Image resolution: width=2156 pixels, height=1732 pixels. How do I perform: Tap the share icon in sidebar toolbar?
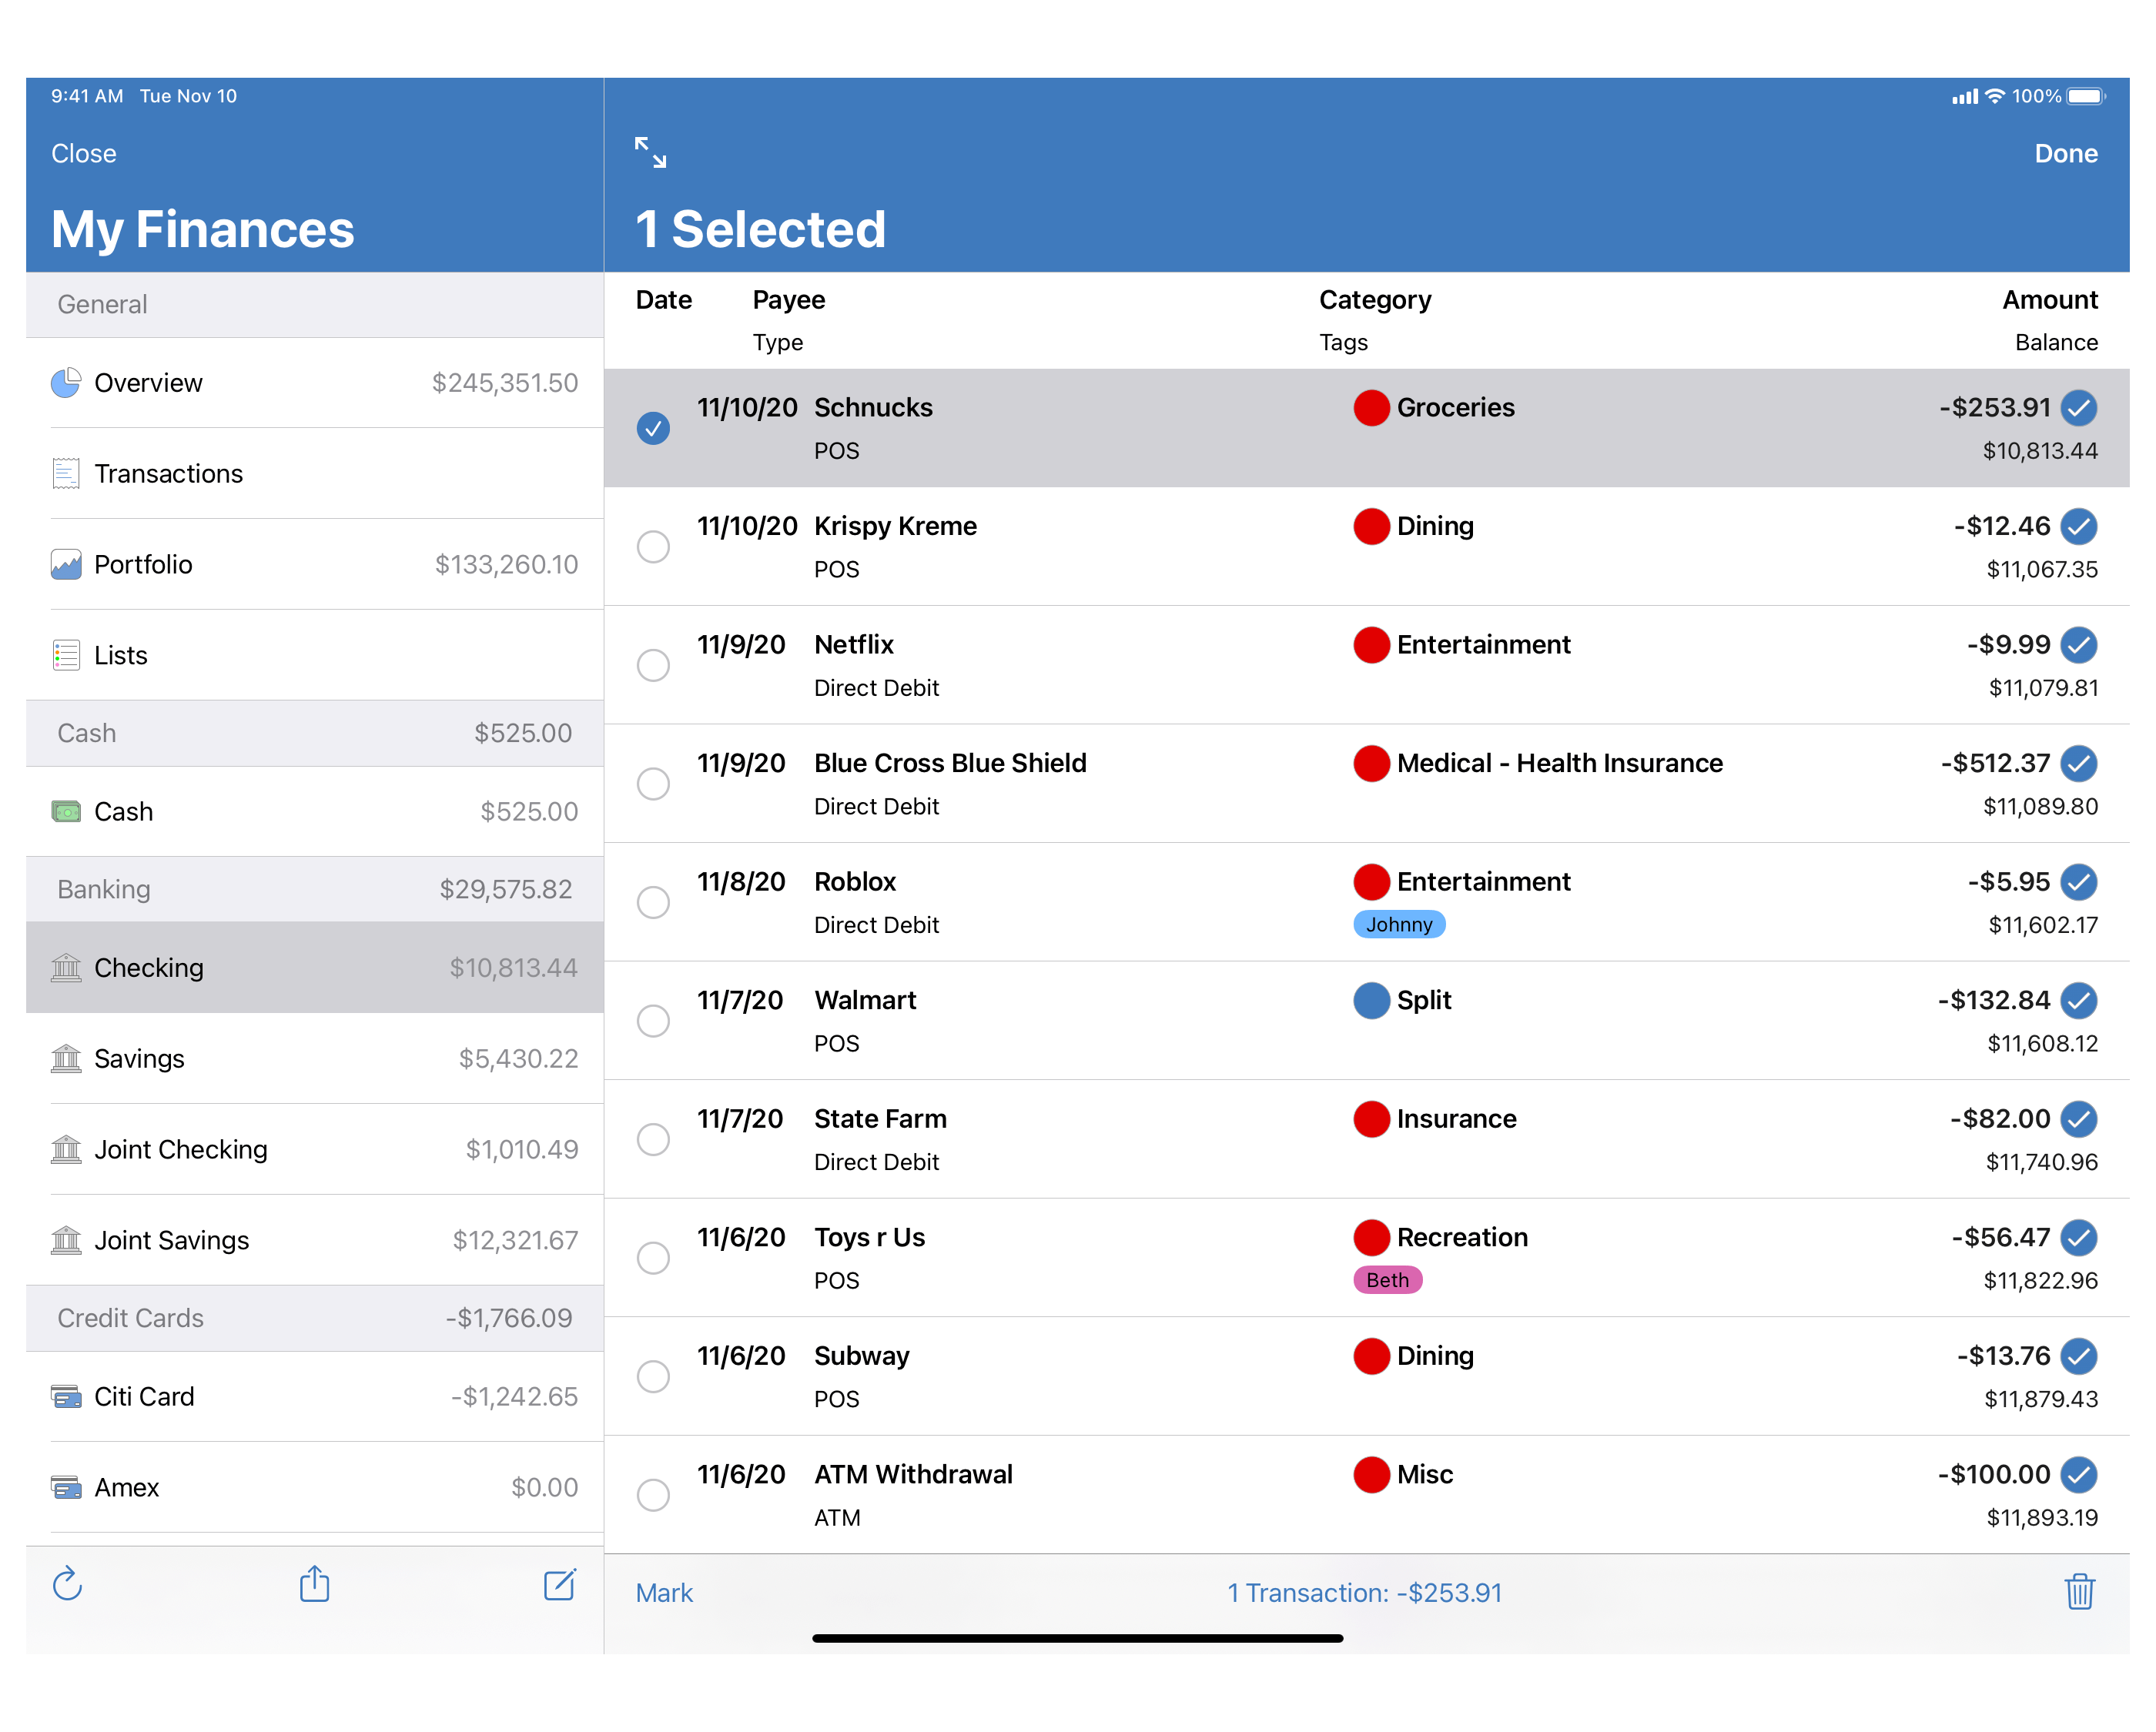pyautogui.click(x=314, y=1584)
